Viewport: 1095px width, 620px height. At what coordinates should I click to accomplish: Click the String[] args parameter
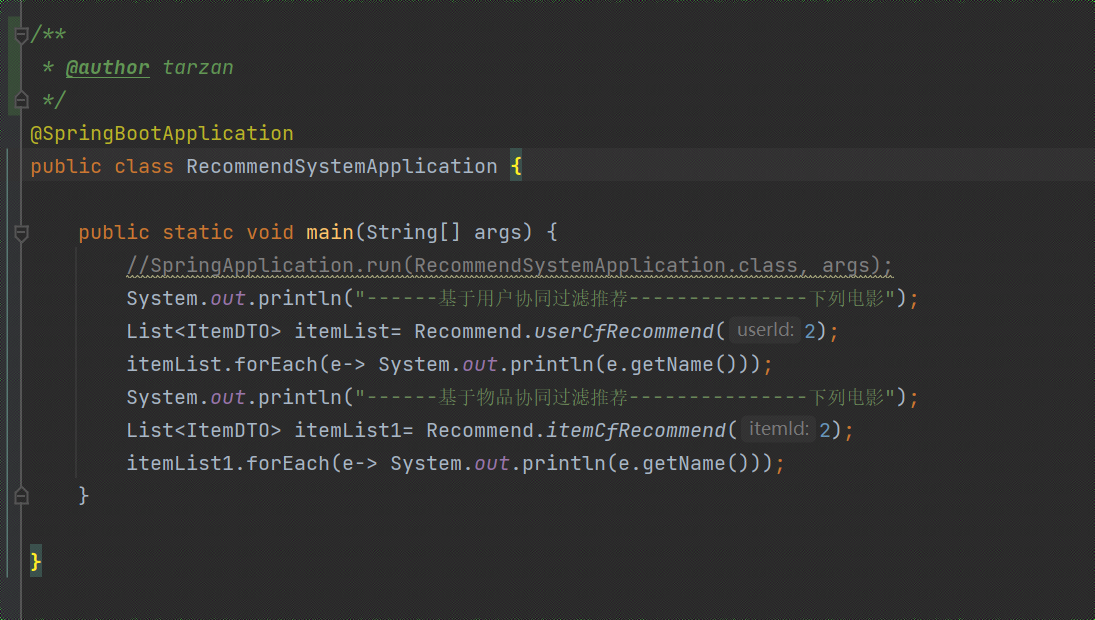point(443,233)
